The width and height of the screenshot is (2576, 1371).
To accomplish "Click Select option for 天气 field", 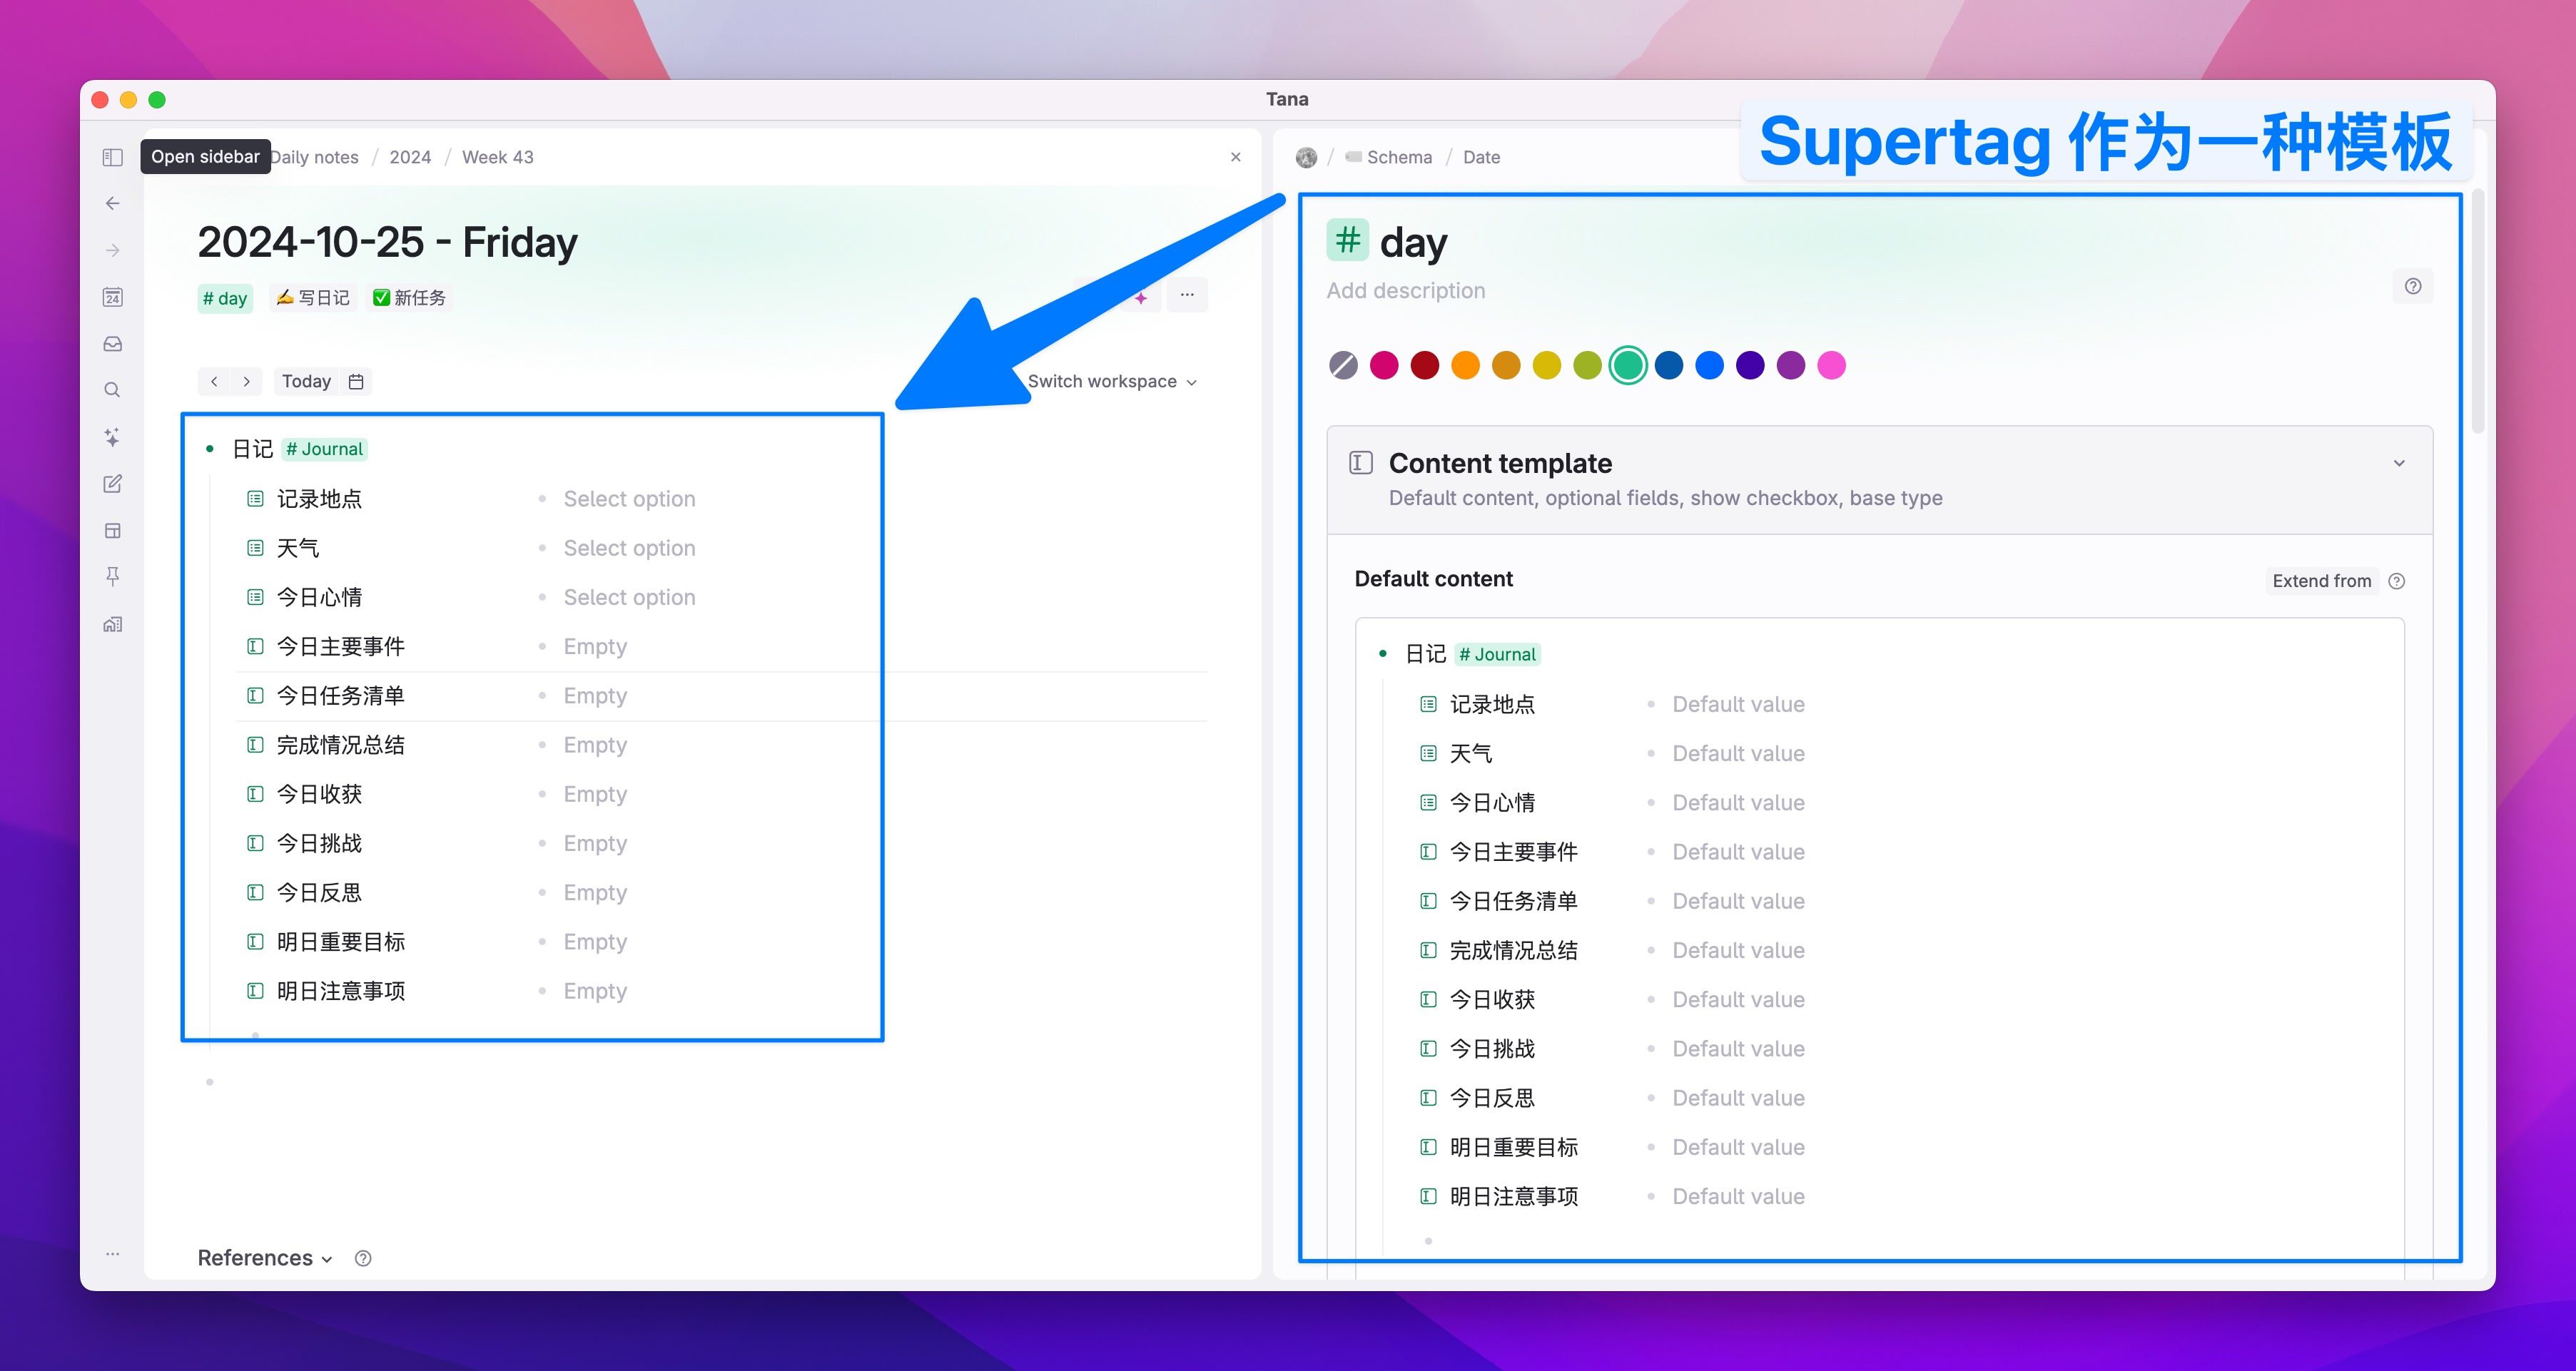I will [x=629, y=548].
